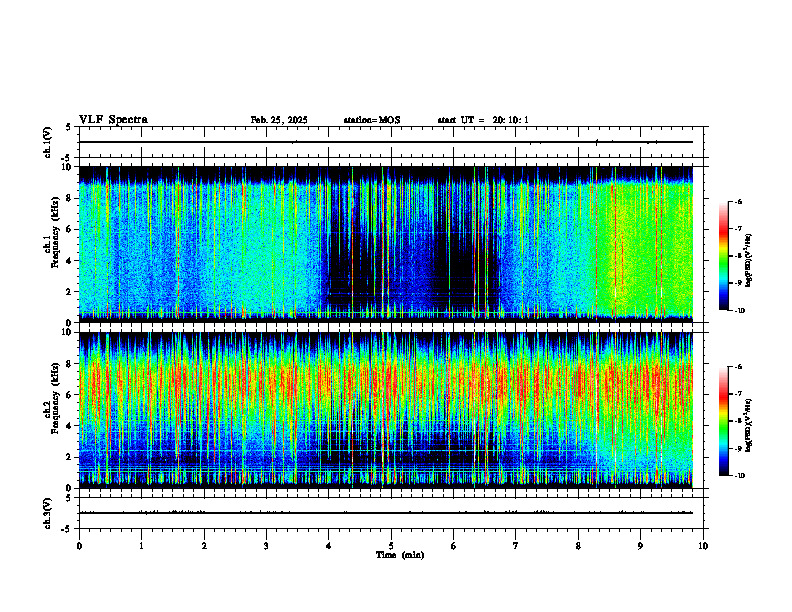Select the date "Feb. 25, 2025"
The height and width of the screenshot is (612, 792).
click(x=279, y=120)
